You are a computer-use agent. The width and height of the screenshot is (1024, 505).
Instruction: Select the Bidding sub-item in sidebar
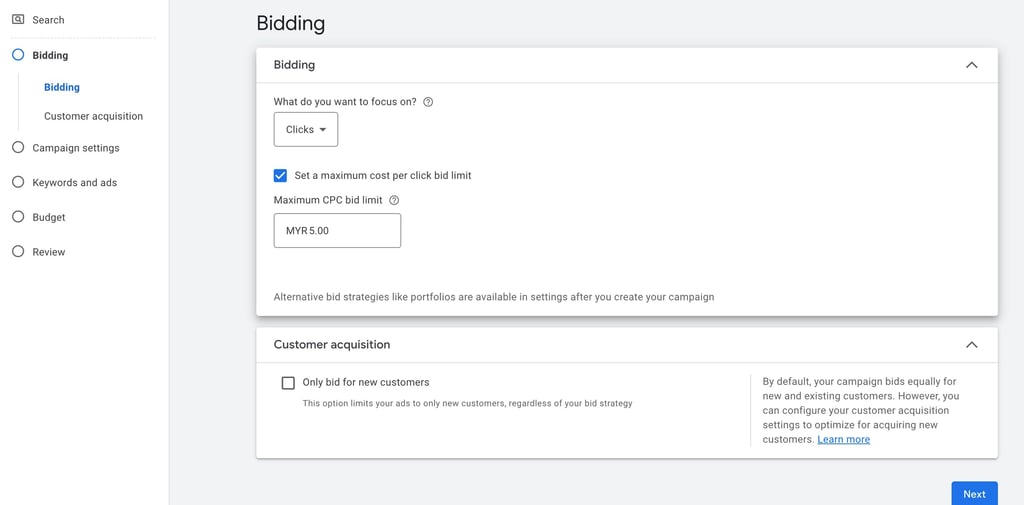tap(62, 87)
